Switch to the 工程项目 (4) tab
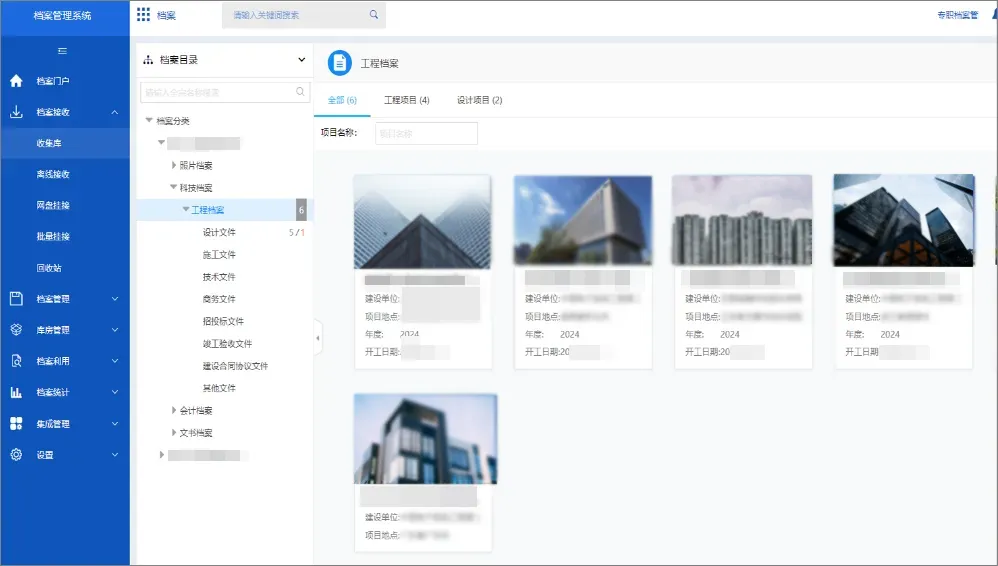The image size is (998, 566). (x=407, y=100)
